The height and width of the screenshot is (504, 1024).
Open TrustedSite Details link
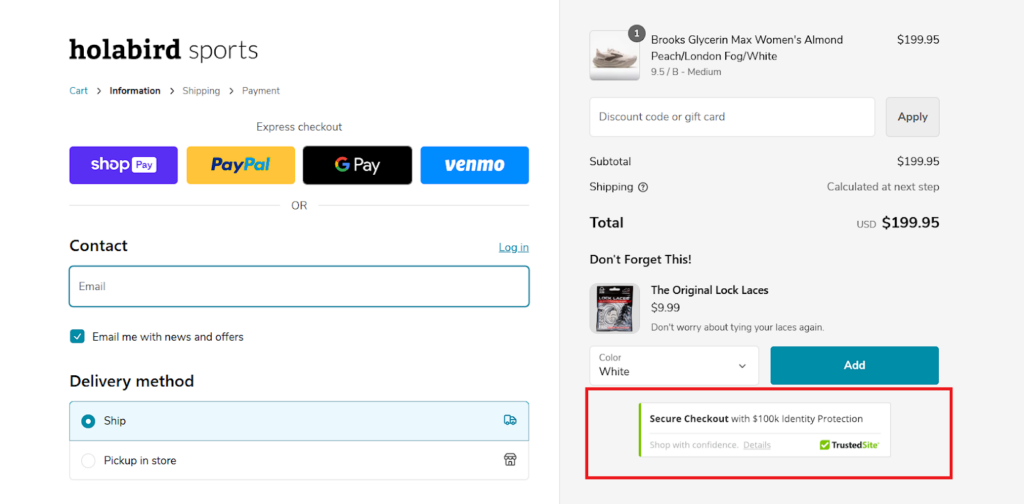pyautogui.click(x=757, y=445)
